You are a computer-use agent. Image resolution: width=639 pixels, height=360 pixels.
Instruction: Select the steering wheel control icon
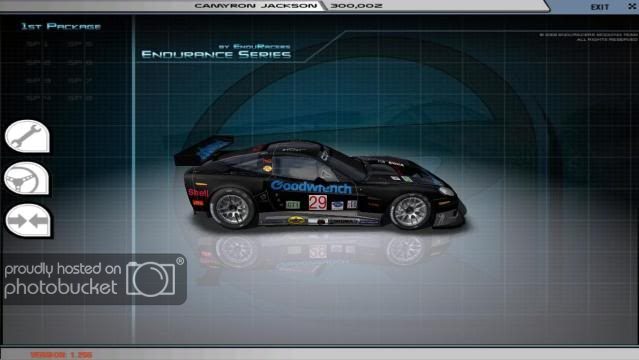tap(27, 179)
